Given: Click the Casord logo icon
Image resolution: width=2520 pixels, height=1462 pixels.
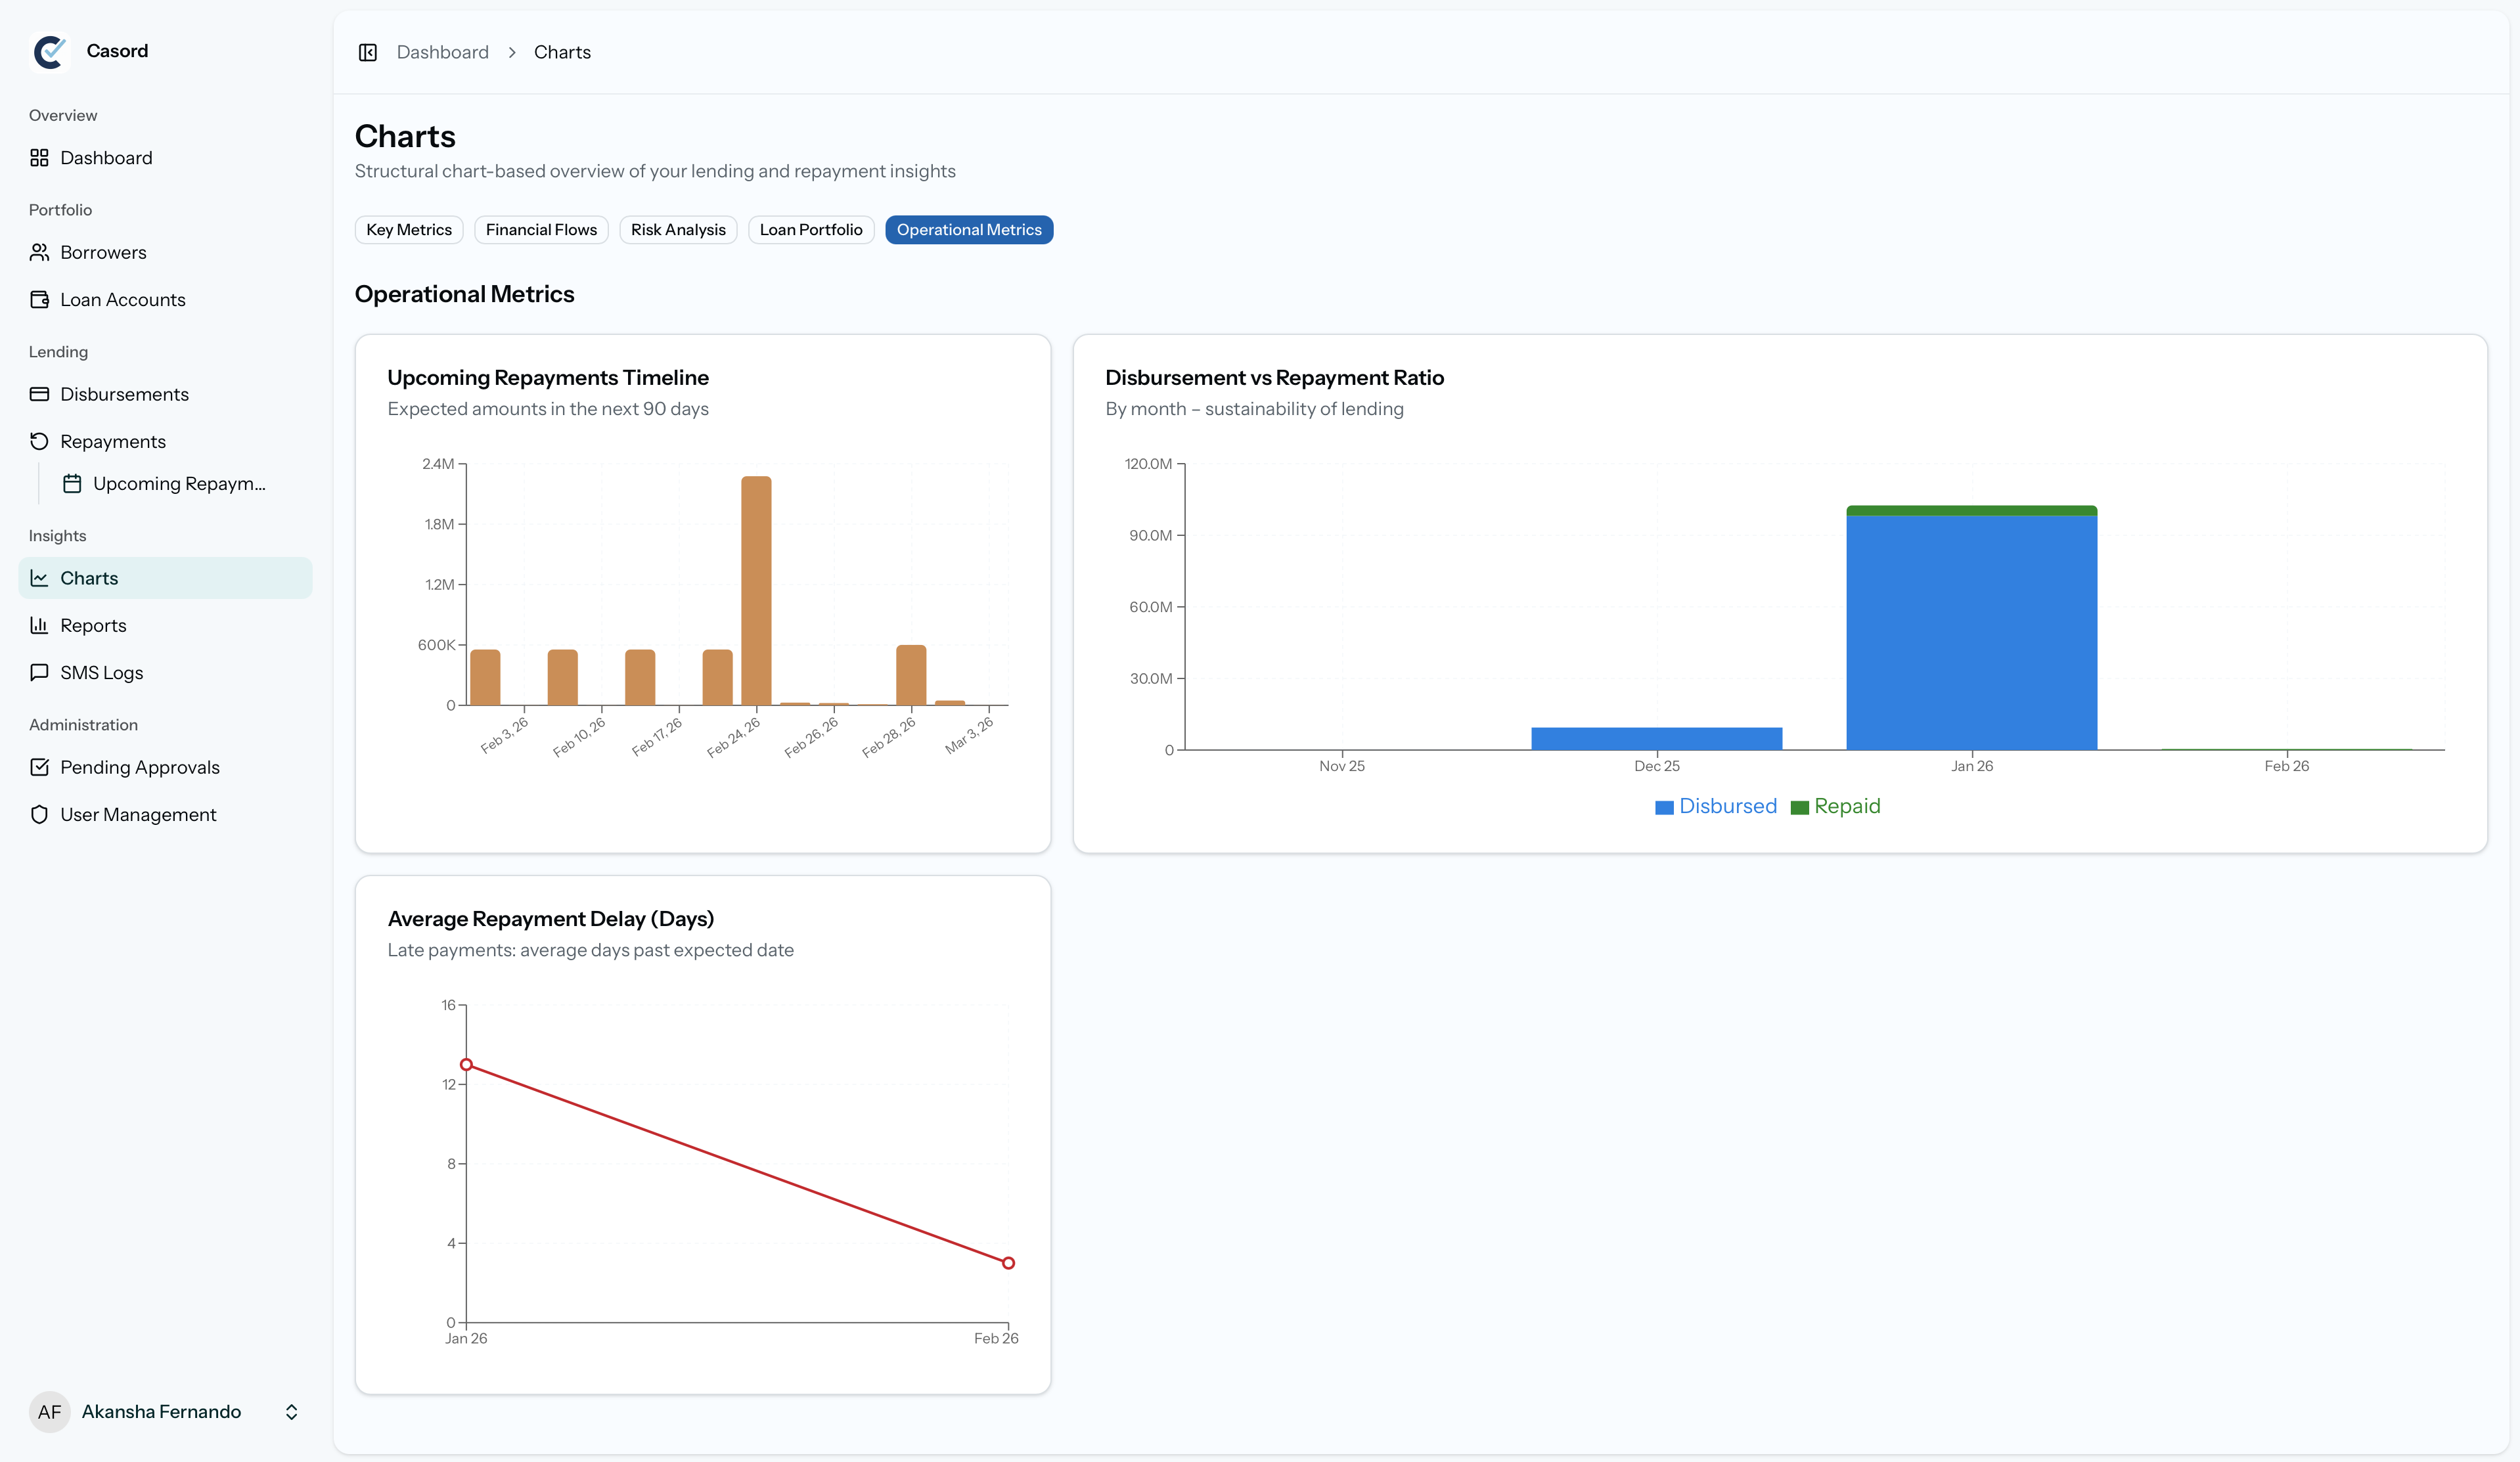Looking at the screenshot, I should (x=50, y=51).
